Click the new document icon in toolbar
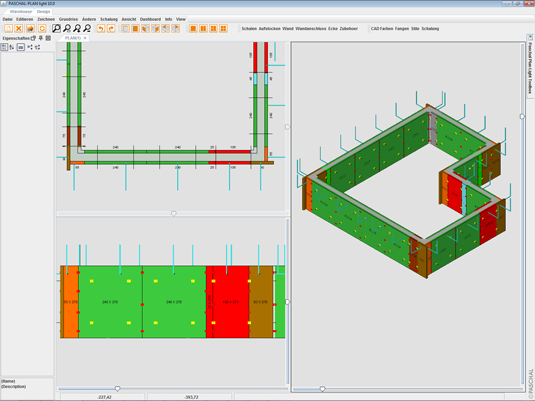The image size is (535, 401). (9, 29)
